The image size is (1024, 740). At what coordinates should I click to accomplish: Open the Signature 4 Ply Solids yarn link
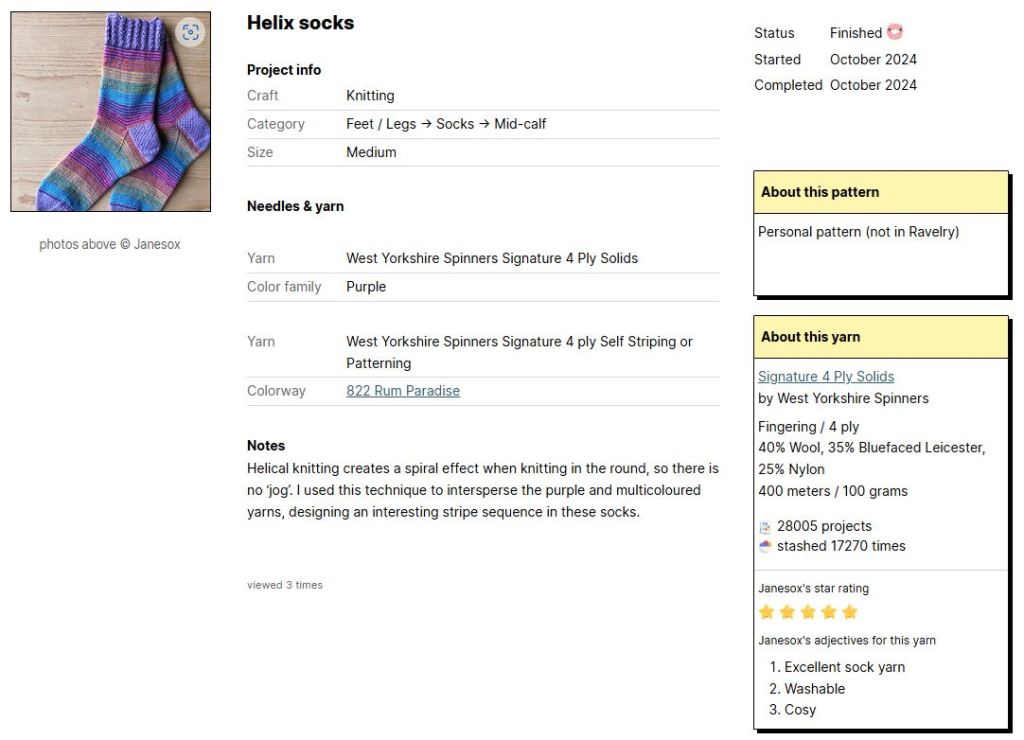tap(826, 377)
